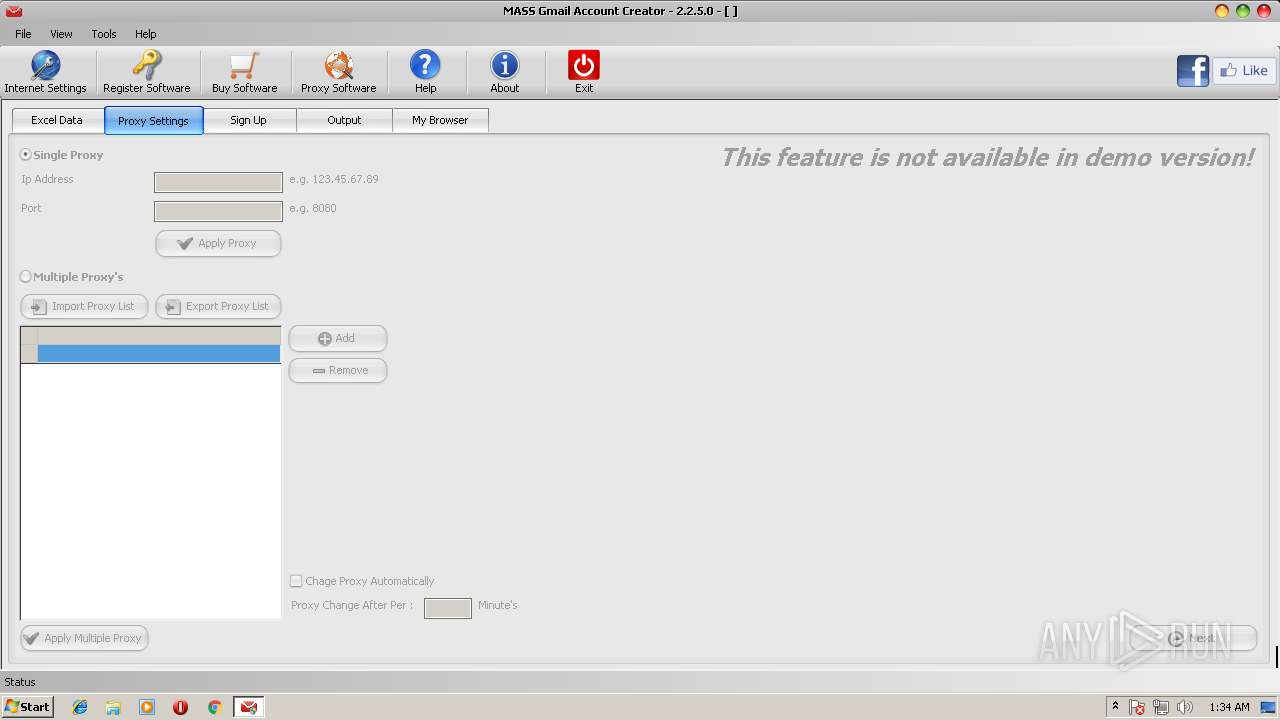The width and height of the screenshot is (1280, 720).
Task: Enable Chage Proxy Automatically checkbox
Action: click(x=296, y=581)
